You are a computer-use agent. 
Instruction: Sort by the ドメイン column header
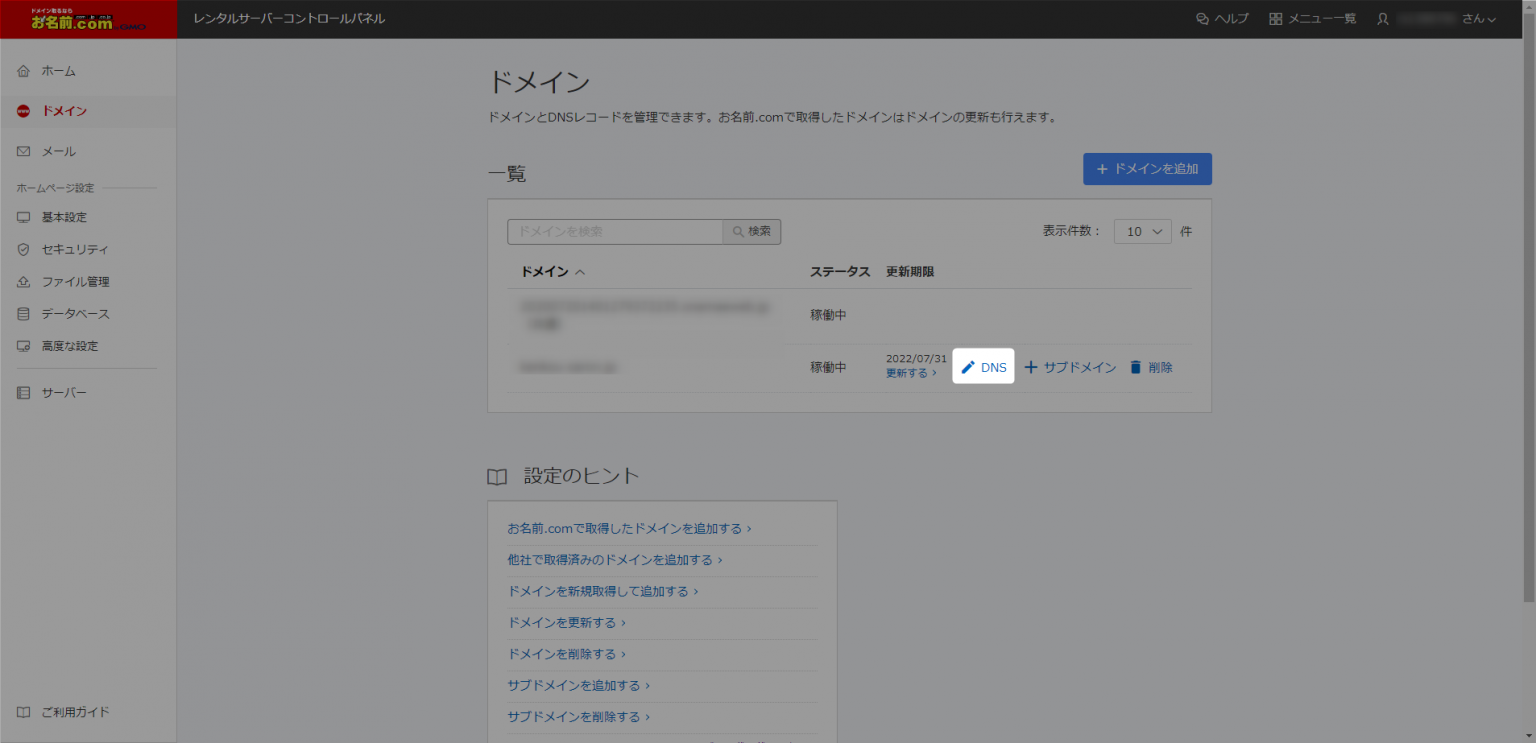coord(553,272)
